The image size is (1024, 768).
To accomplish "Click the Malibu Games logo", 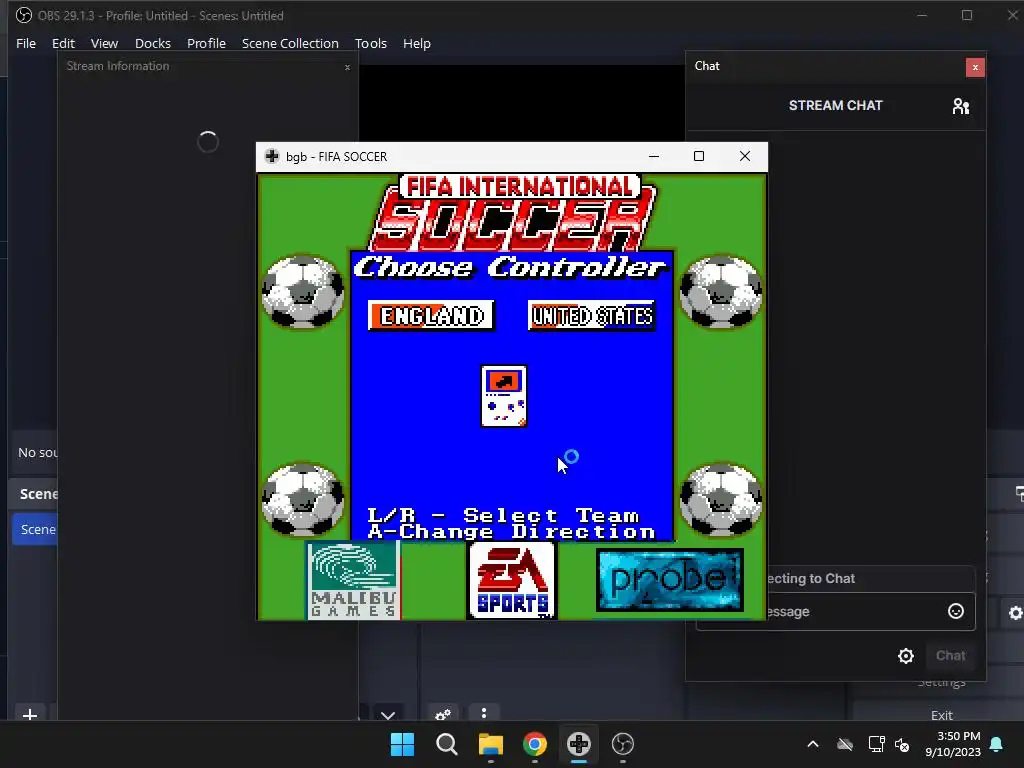I will [x=353, y=580].
